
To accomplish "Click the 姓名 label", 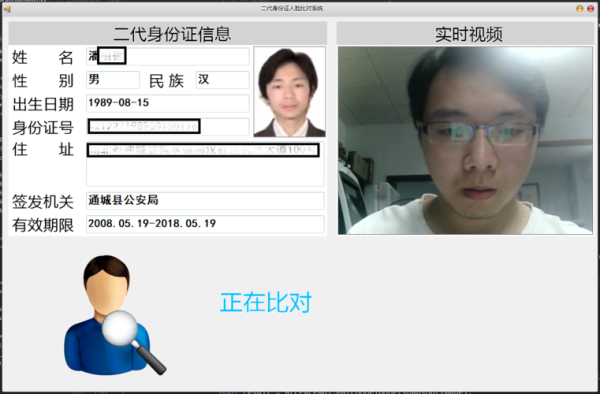I will [42, 57].
